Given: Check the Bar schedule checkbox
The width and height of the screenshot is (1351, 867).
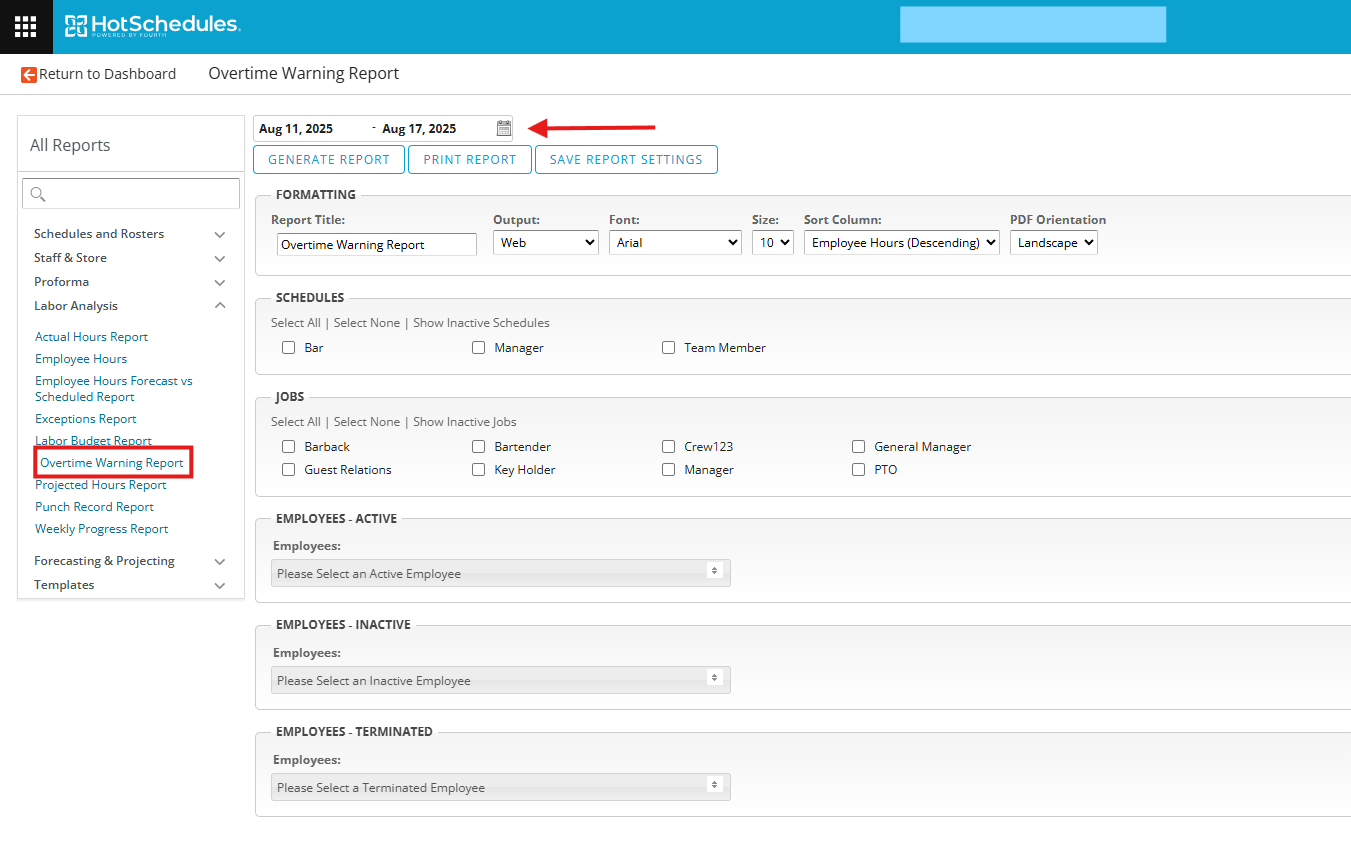Looking at the screenshot, I should pyautogui.click(x=288, y=348).
